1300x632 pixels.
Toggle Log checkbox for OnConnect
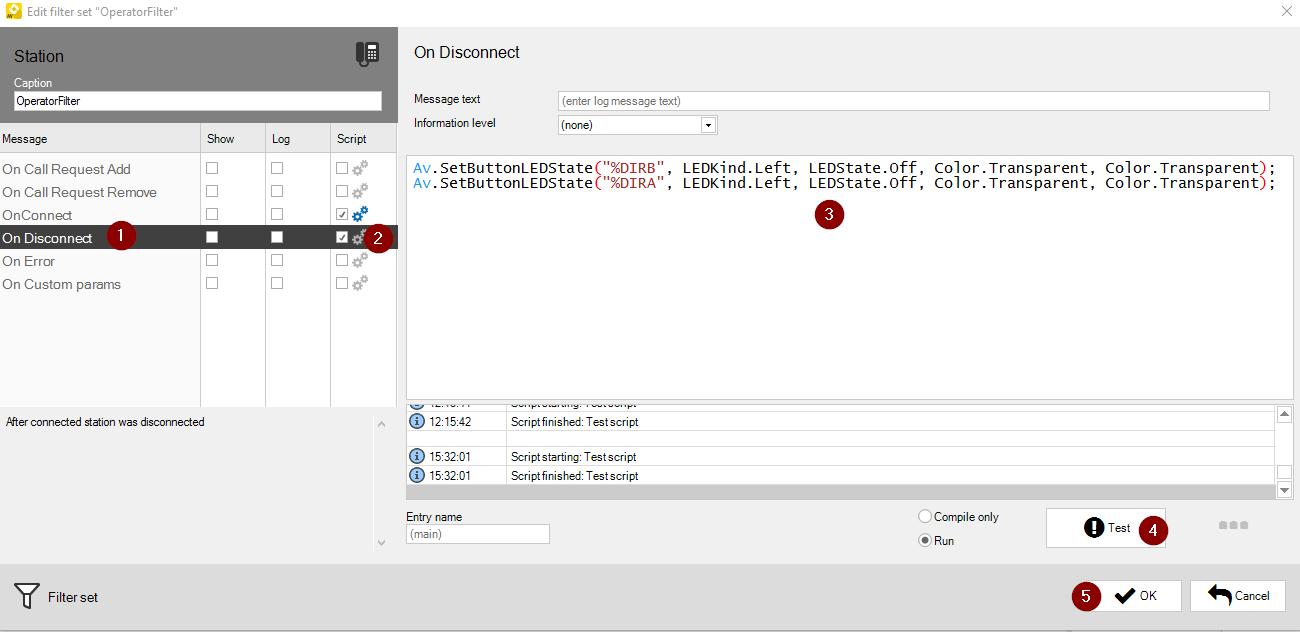click(277, 214)
